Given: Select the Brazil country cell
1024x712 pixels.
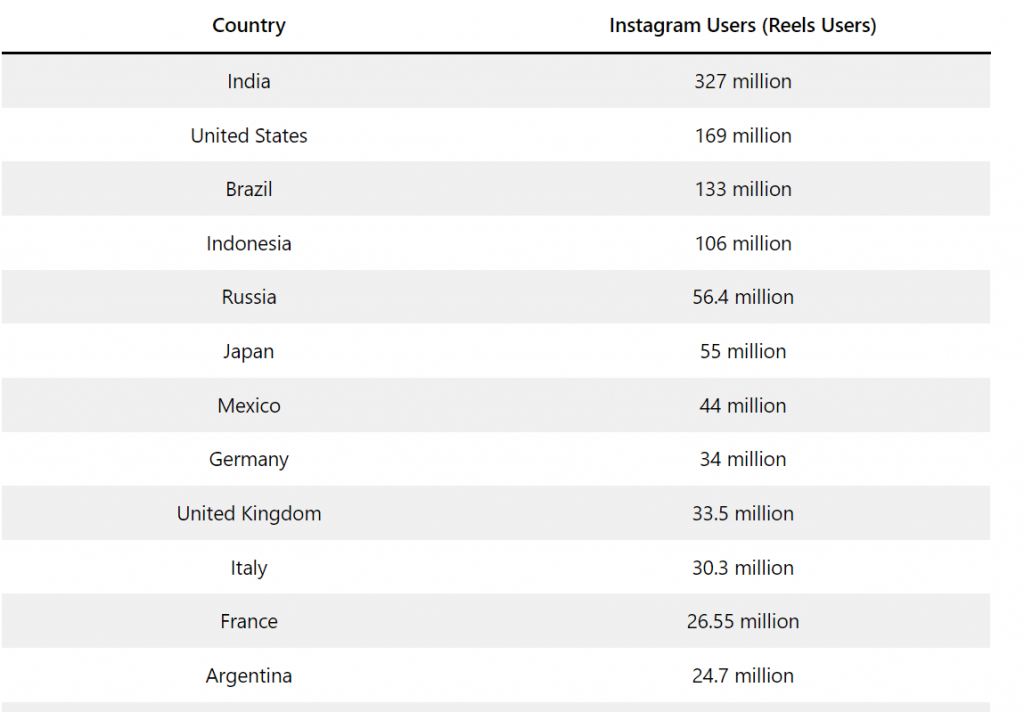Looking at the screenshot, I should click(249, 189).
